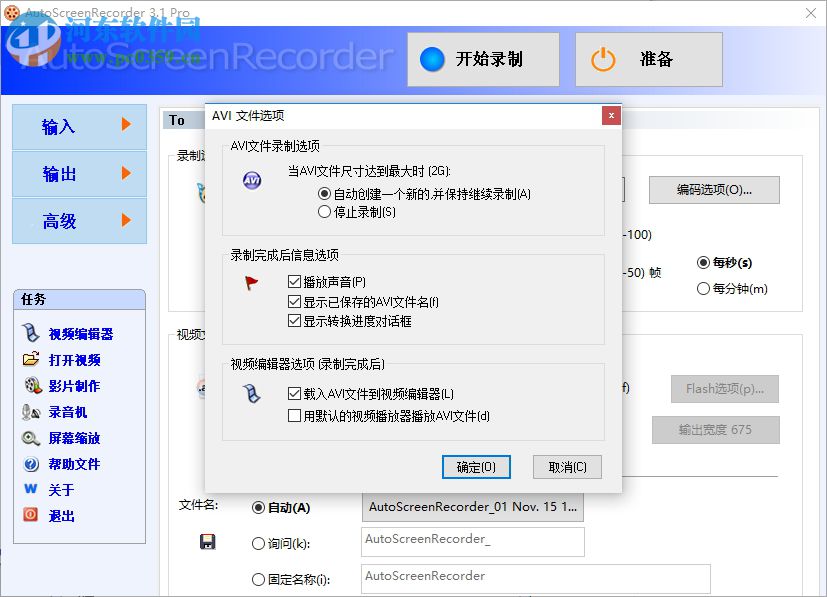Confirm dialog with 确定(O) button
The image size is (827, 597).
click(x=476, y=466)
